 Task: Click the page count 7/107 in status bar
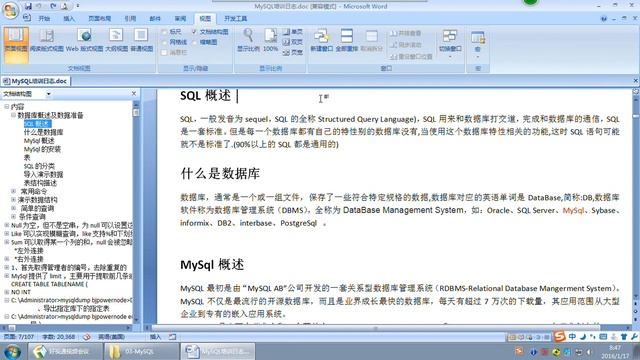click(x=18, y=337)
